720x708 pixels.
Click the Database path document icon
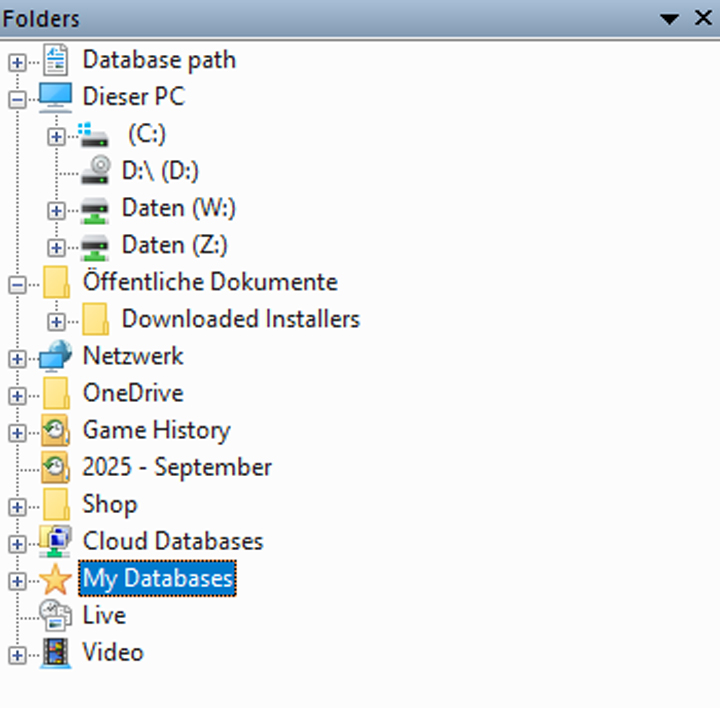coord(56,60)
